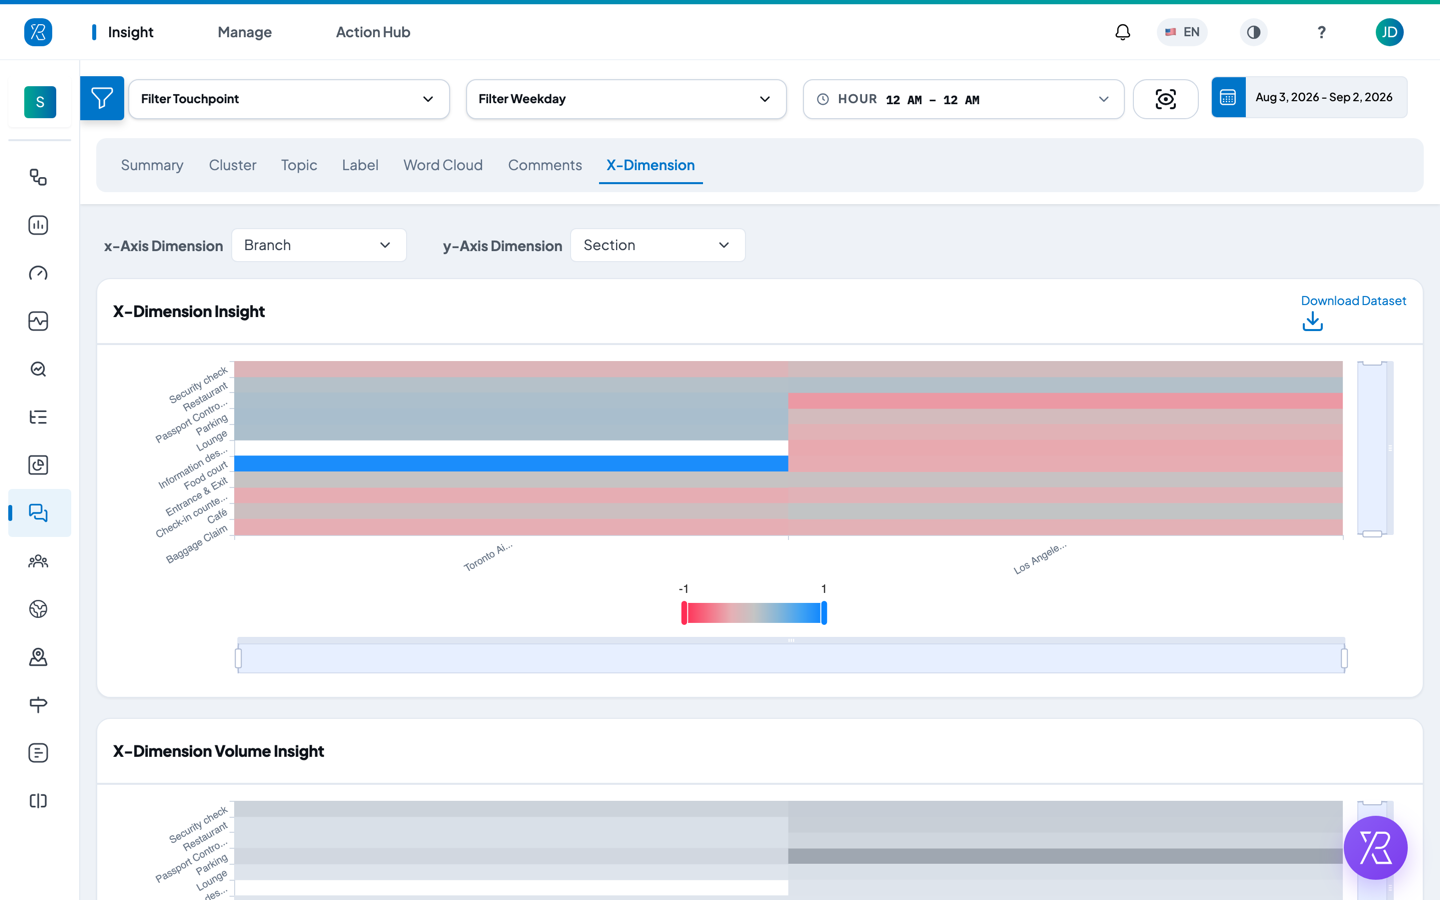
Task: Open the floating assistant purple button
Action: click(x=1375, y=847)
